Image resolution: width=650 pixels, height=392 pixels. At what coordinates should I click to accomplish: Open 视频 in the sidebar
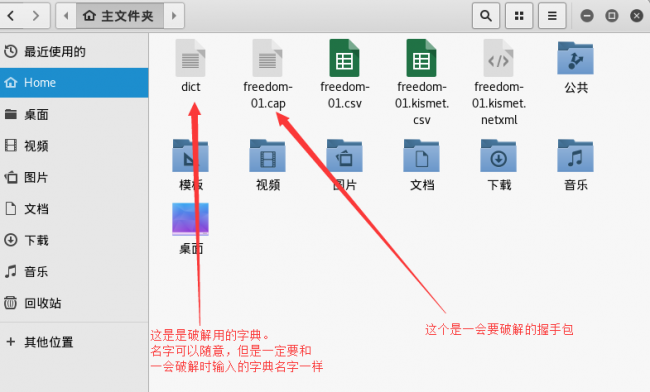pyautogui.click(x=74, y=145)
